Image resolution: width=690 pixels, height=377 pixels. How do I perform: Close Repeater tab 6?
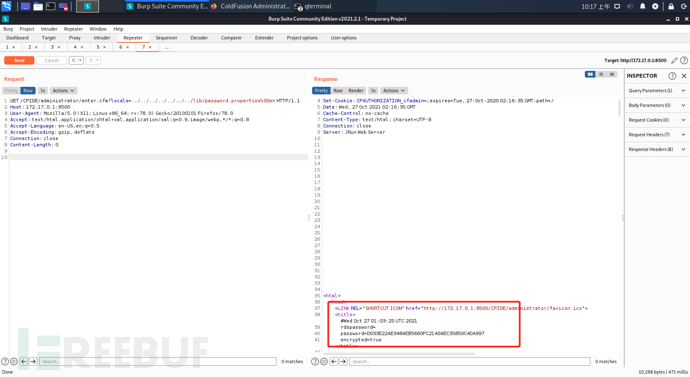pyautogui.click(x=127, y=47)
